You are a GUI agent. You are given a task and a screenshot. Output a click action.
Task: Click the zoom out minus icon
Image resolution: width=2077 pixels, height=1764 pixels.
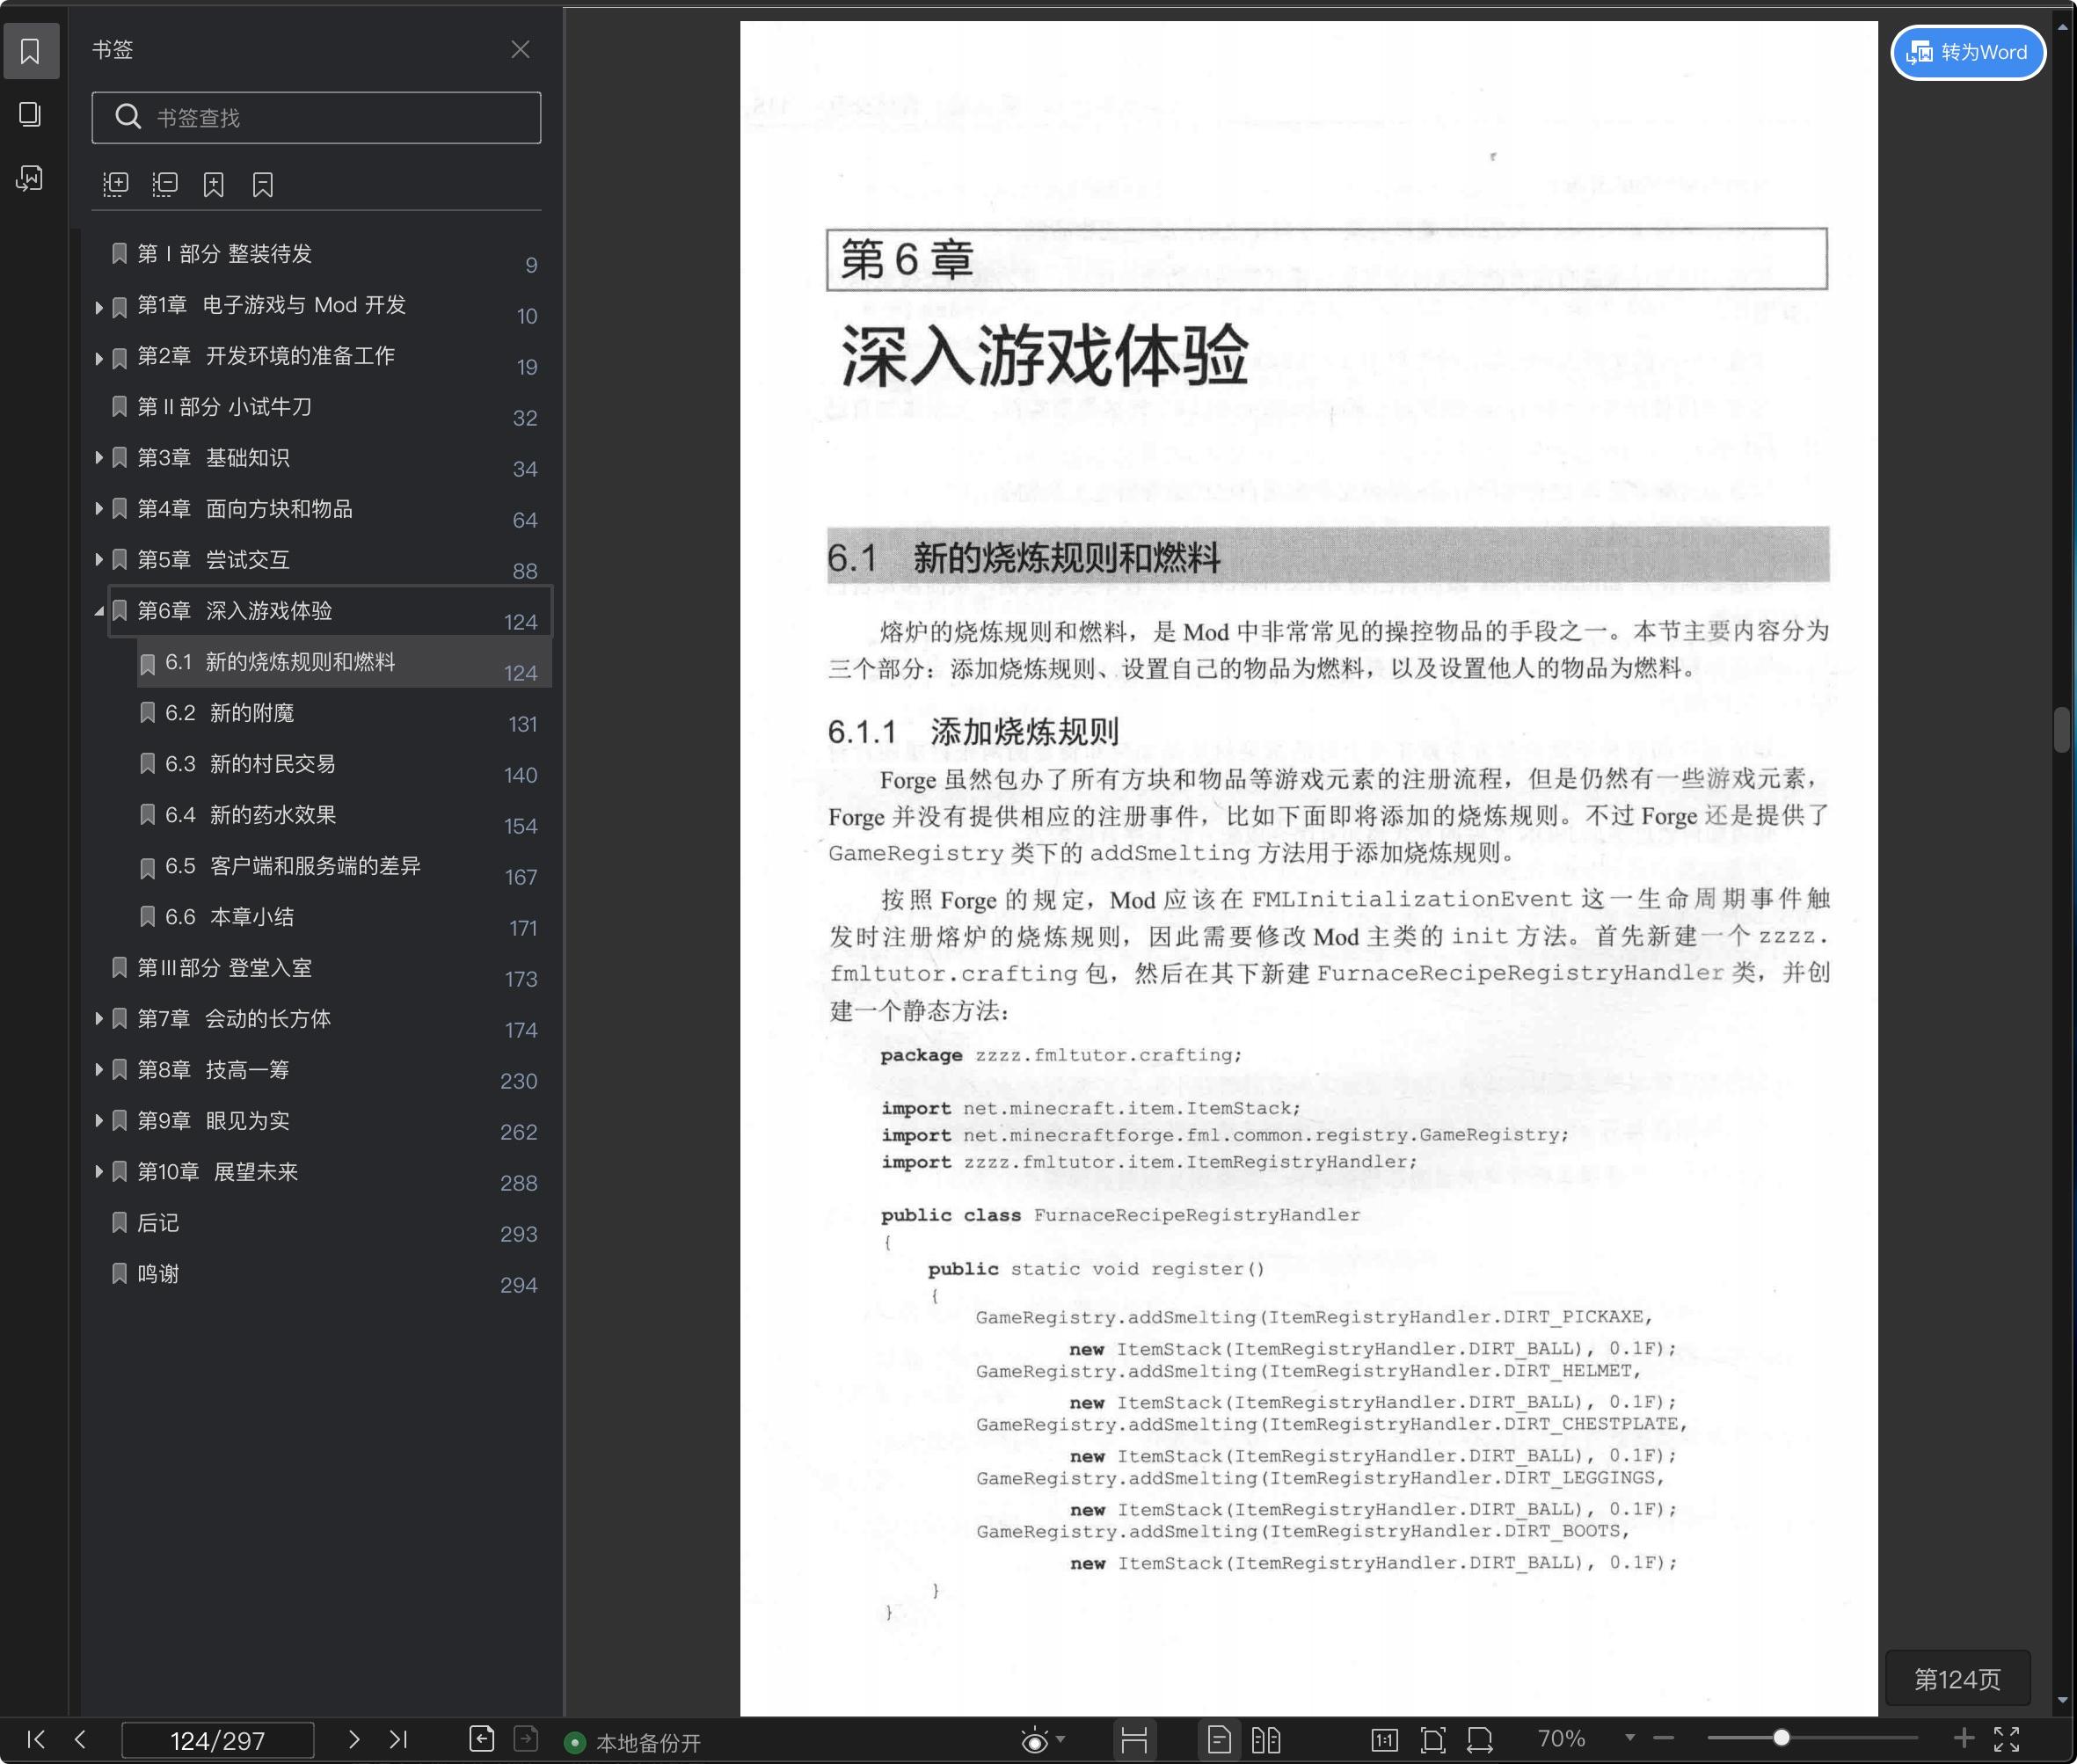tap(1664, 1739)
